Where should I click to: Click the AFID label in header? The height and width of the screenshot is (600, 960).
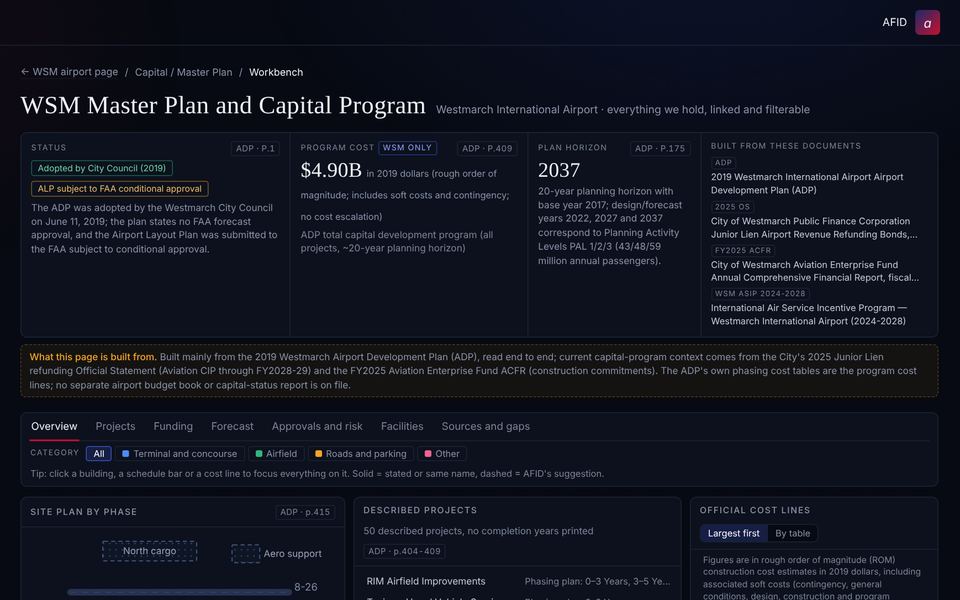click(x=894, y=23)
